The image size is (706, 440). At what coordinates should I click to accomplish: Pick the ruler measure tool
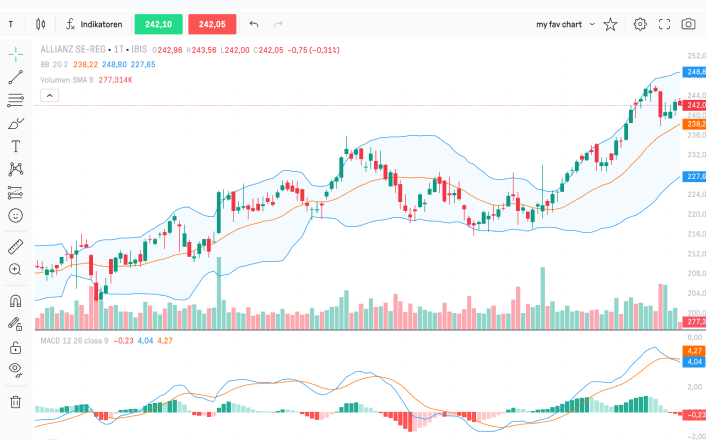pos(15,246)
